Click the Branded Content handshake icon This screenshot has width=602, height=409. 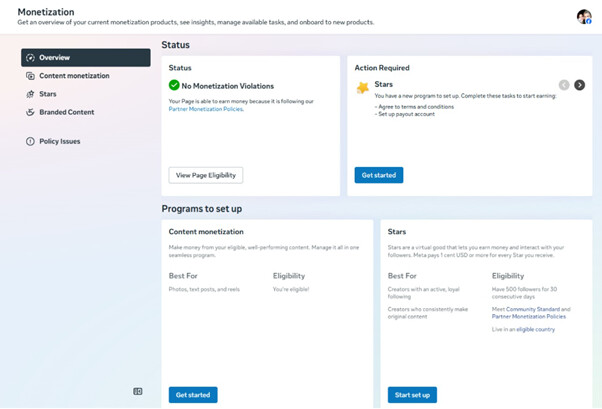point(30,112)
